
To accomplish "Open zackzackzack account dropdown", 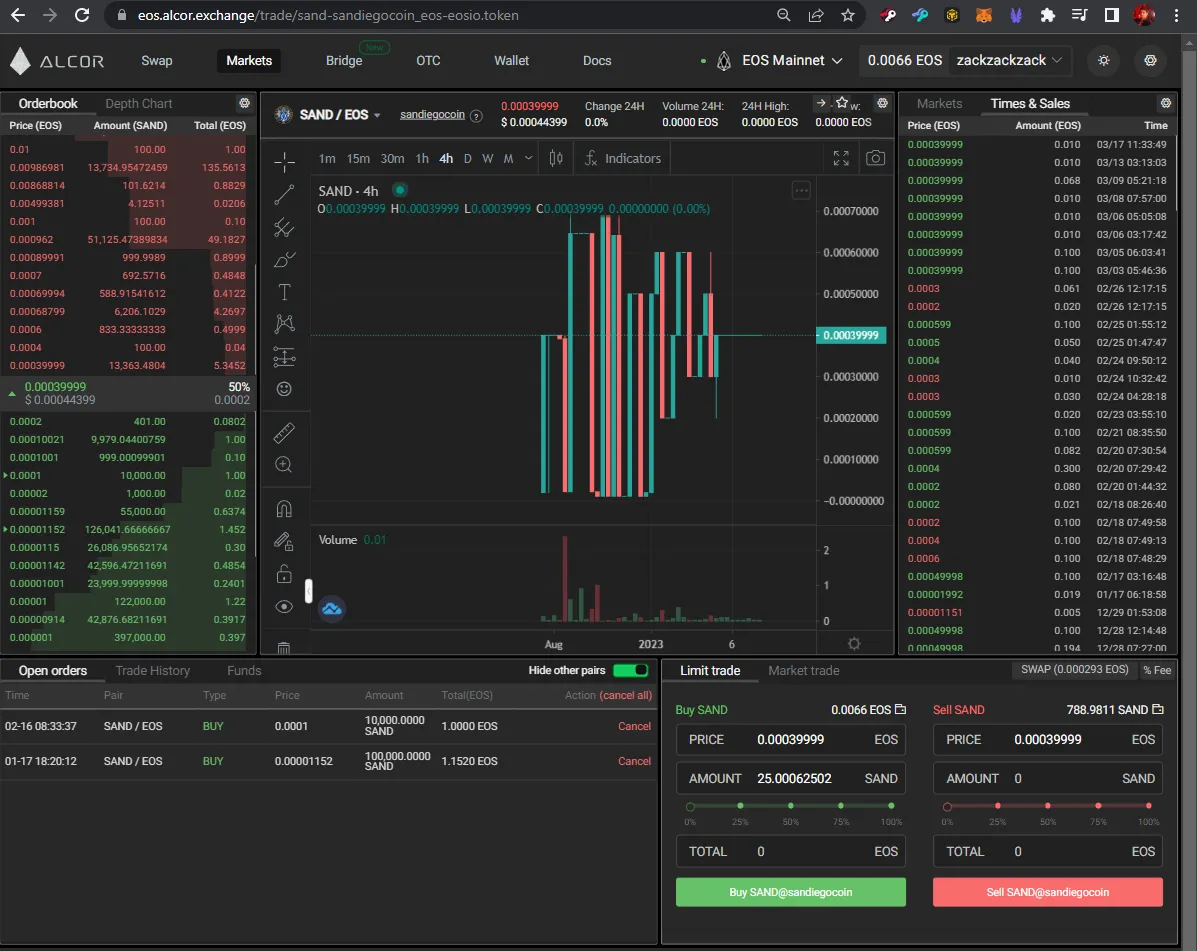I will coord(1009,60).
